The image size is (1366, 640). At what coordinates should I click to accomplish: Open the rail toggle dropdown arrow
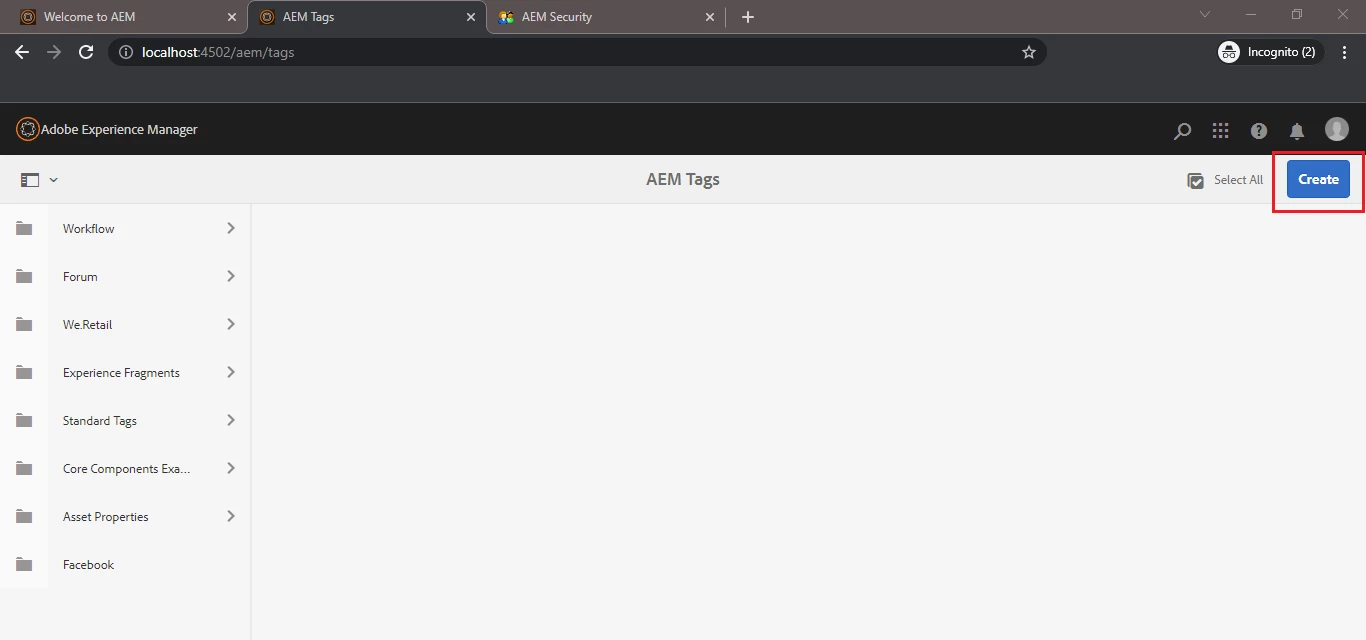tap(54, 180)
